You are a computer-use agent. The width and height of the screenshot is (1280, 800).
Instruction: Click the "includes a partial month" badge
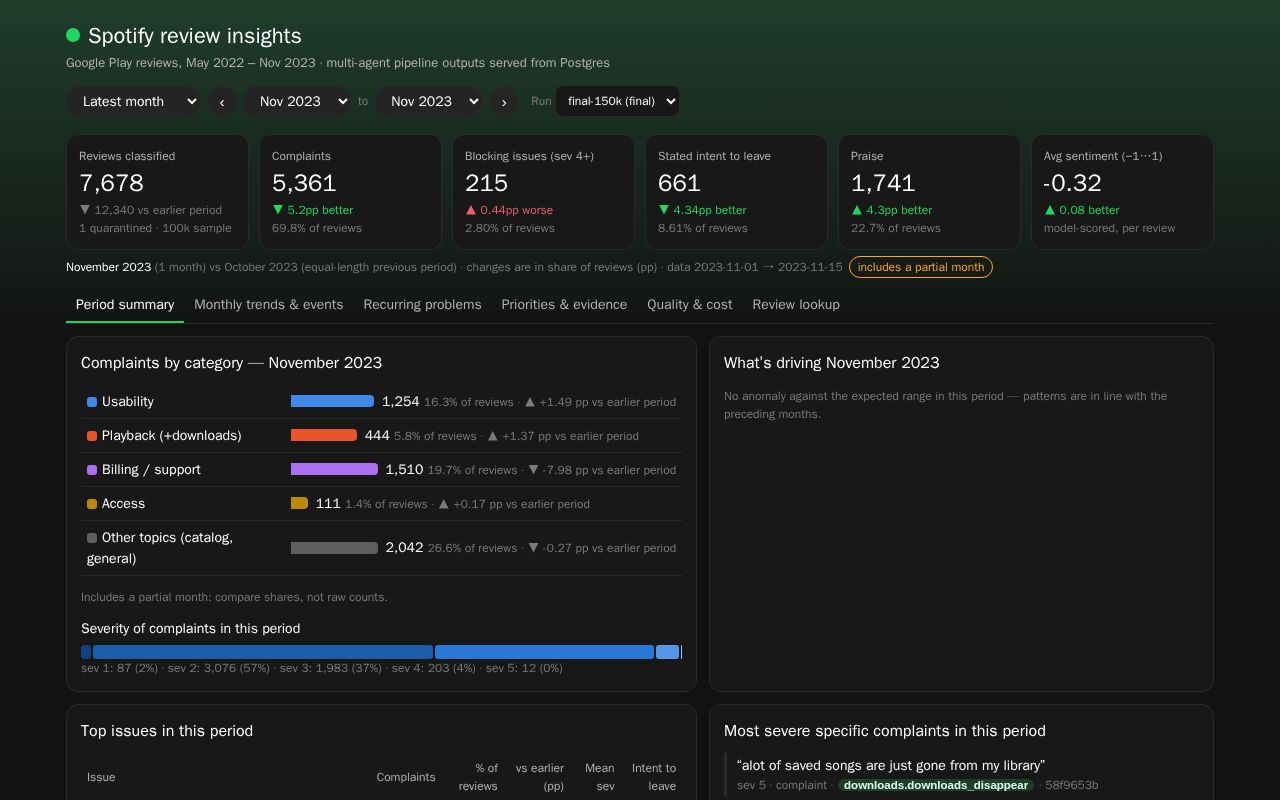pyautogui.click(x=921, y=267)
